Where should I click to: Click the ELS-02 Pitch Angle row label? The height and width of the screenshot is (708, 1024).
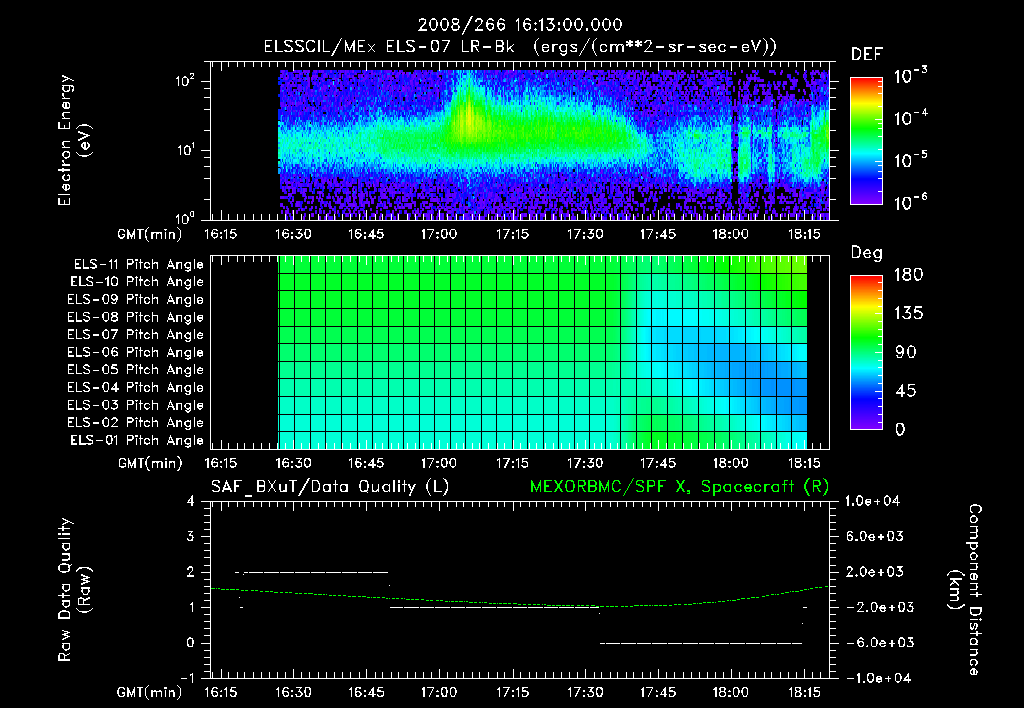click(x=136, y=423)
